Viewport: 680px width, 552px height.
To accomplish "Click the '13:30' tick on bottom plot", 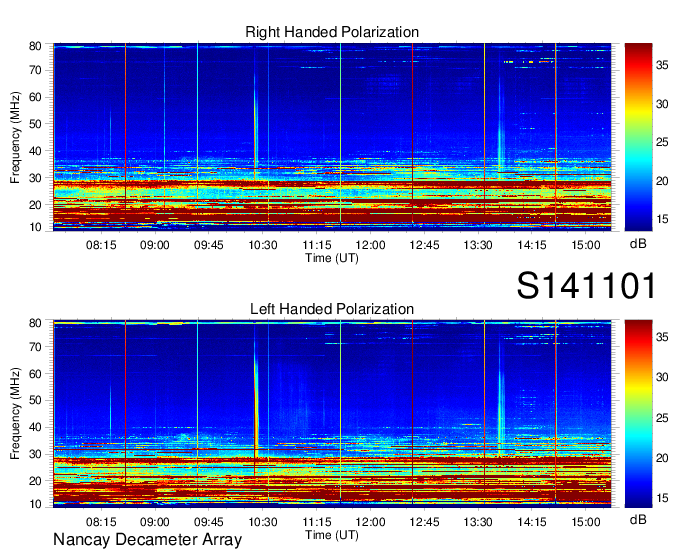I will [x=478, y=522].
